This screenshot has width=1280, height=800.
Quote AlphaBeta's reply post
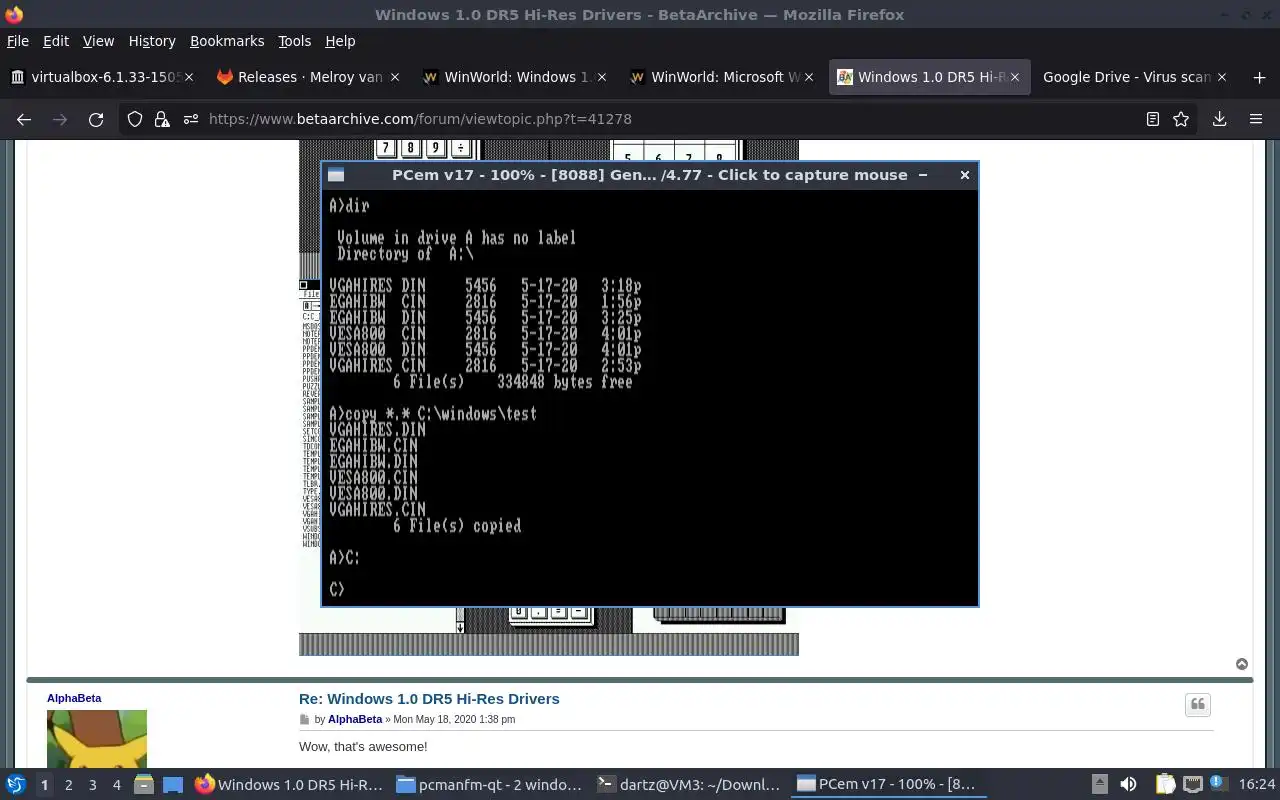pos(1198,705)
